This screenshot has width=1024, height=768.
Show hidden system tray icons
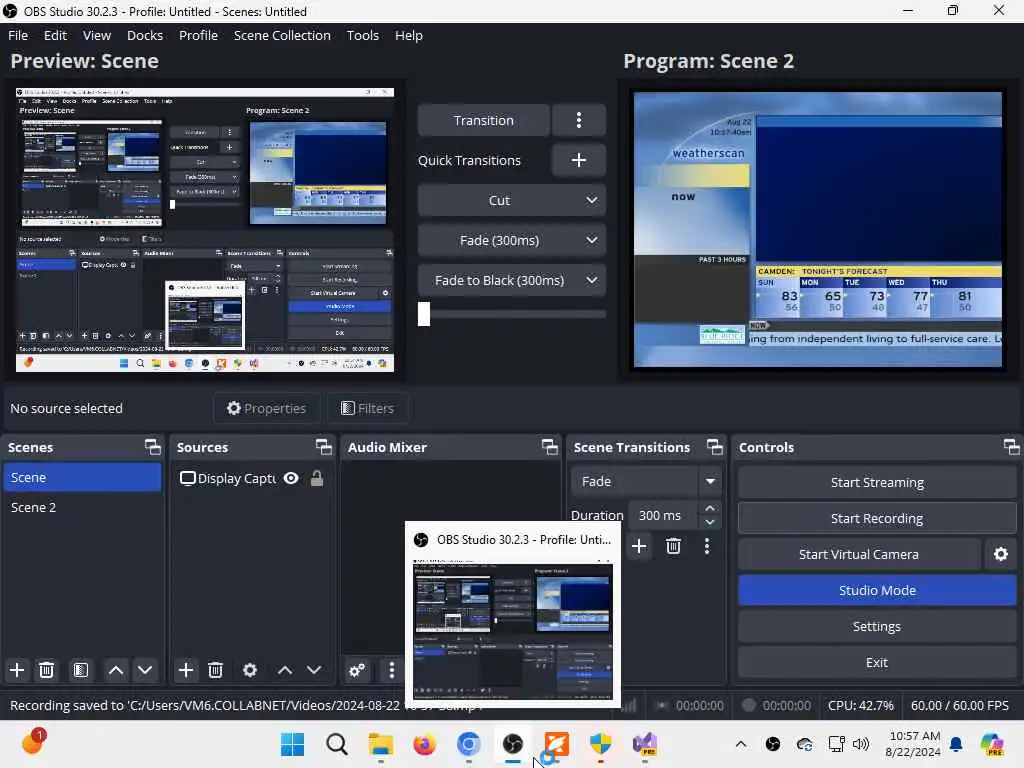pos(741,744)
